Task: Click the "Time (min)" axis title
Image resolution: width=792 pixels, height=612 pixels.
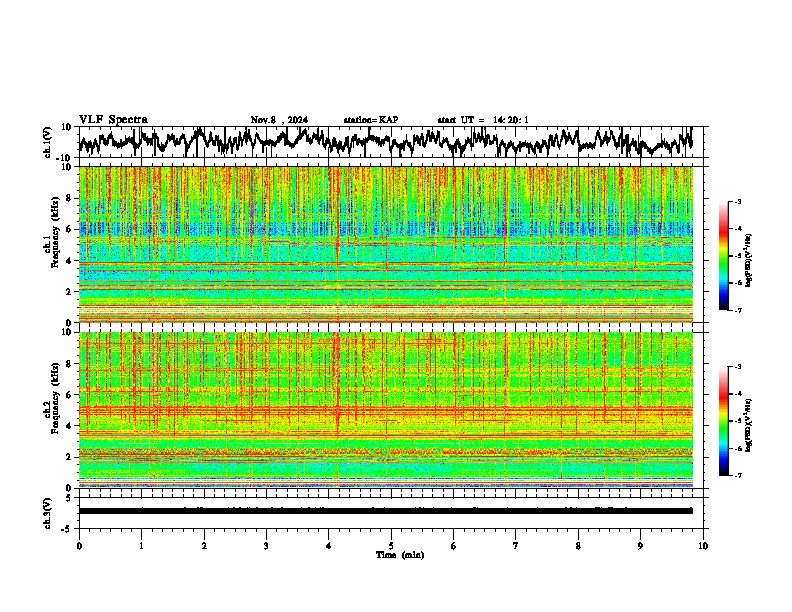Action: pos(400,554)
